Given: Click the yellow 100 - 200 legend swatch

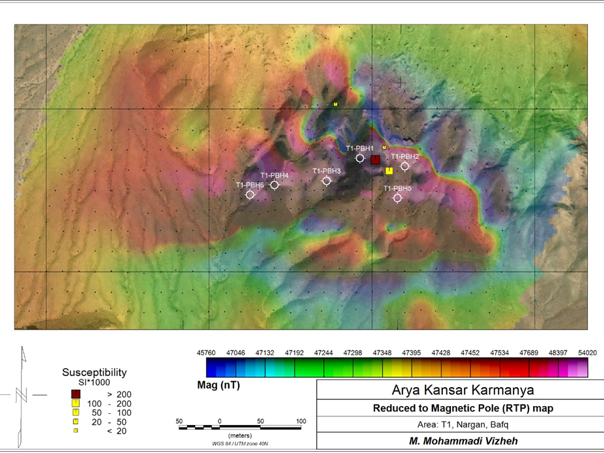Looking at the screenshot, I should (76, 403).
